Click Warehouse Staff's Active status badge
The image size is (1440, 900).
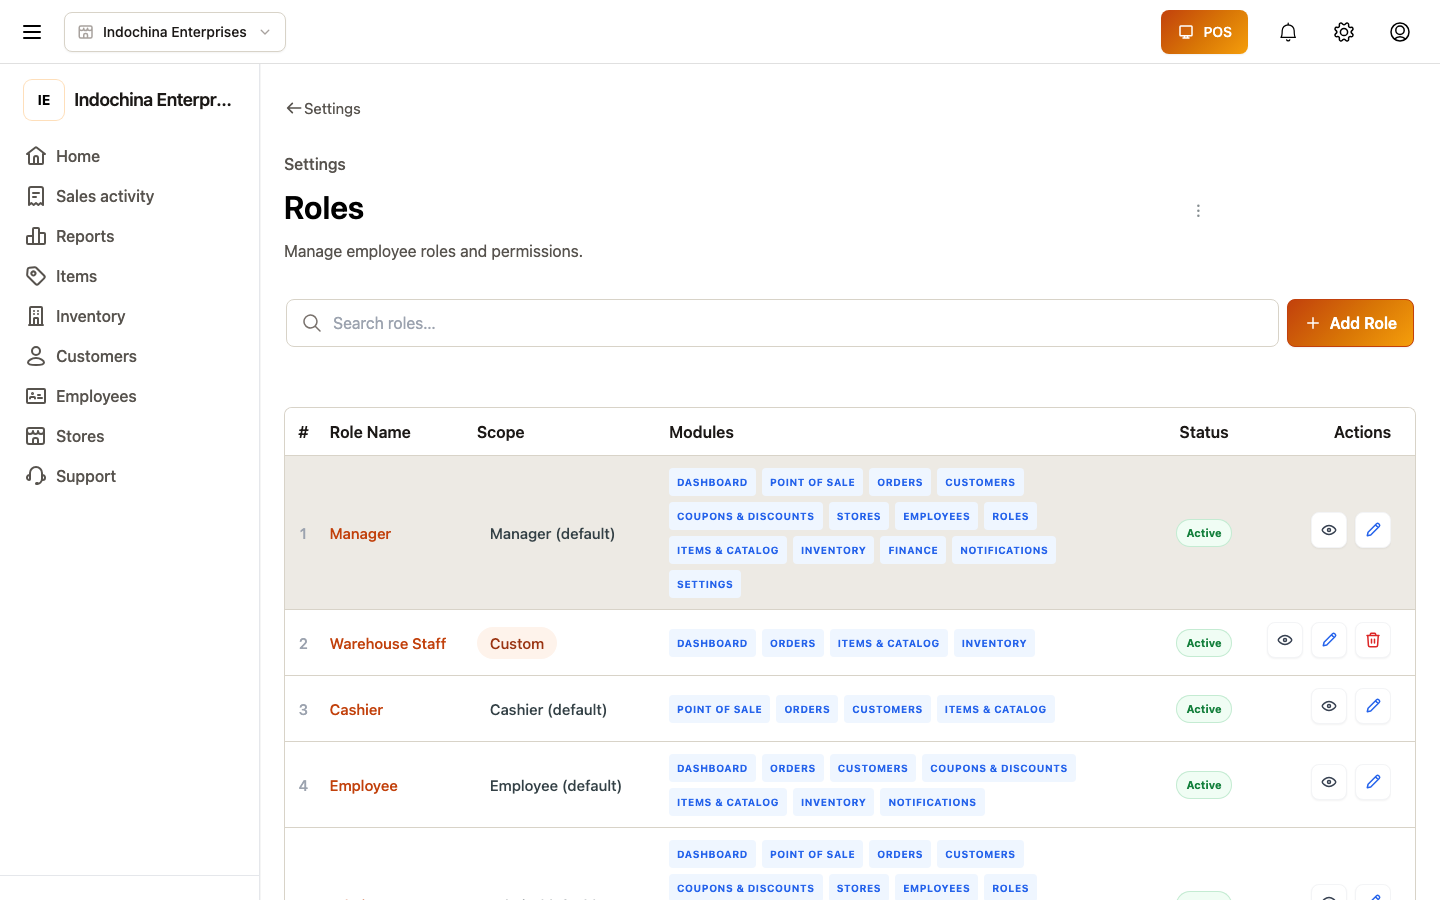(1204, 643)
